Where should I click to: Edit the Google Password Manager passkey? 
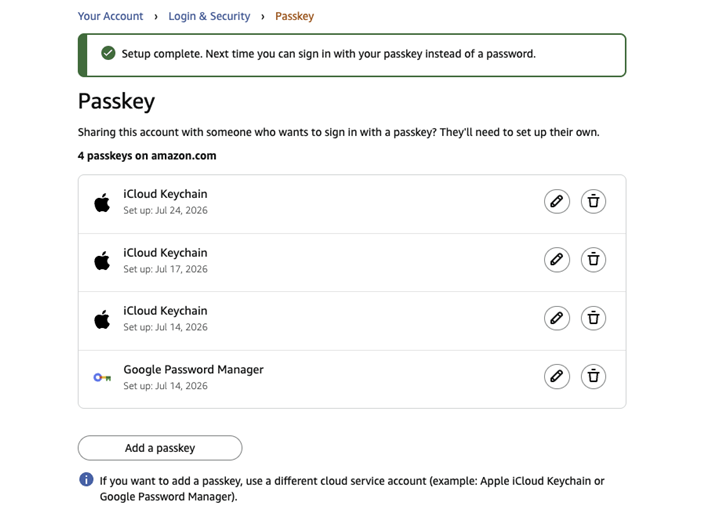pos(557,376)
